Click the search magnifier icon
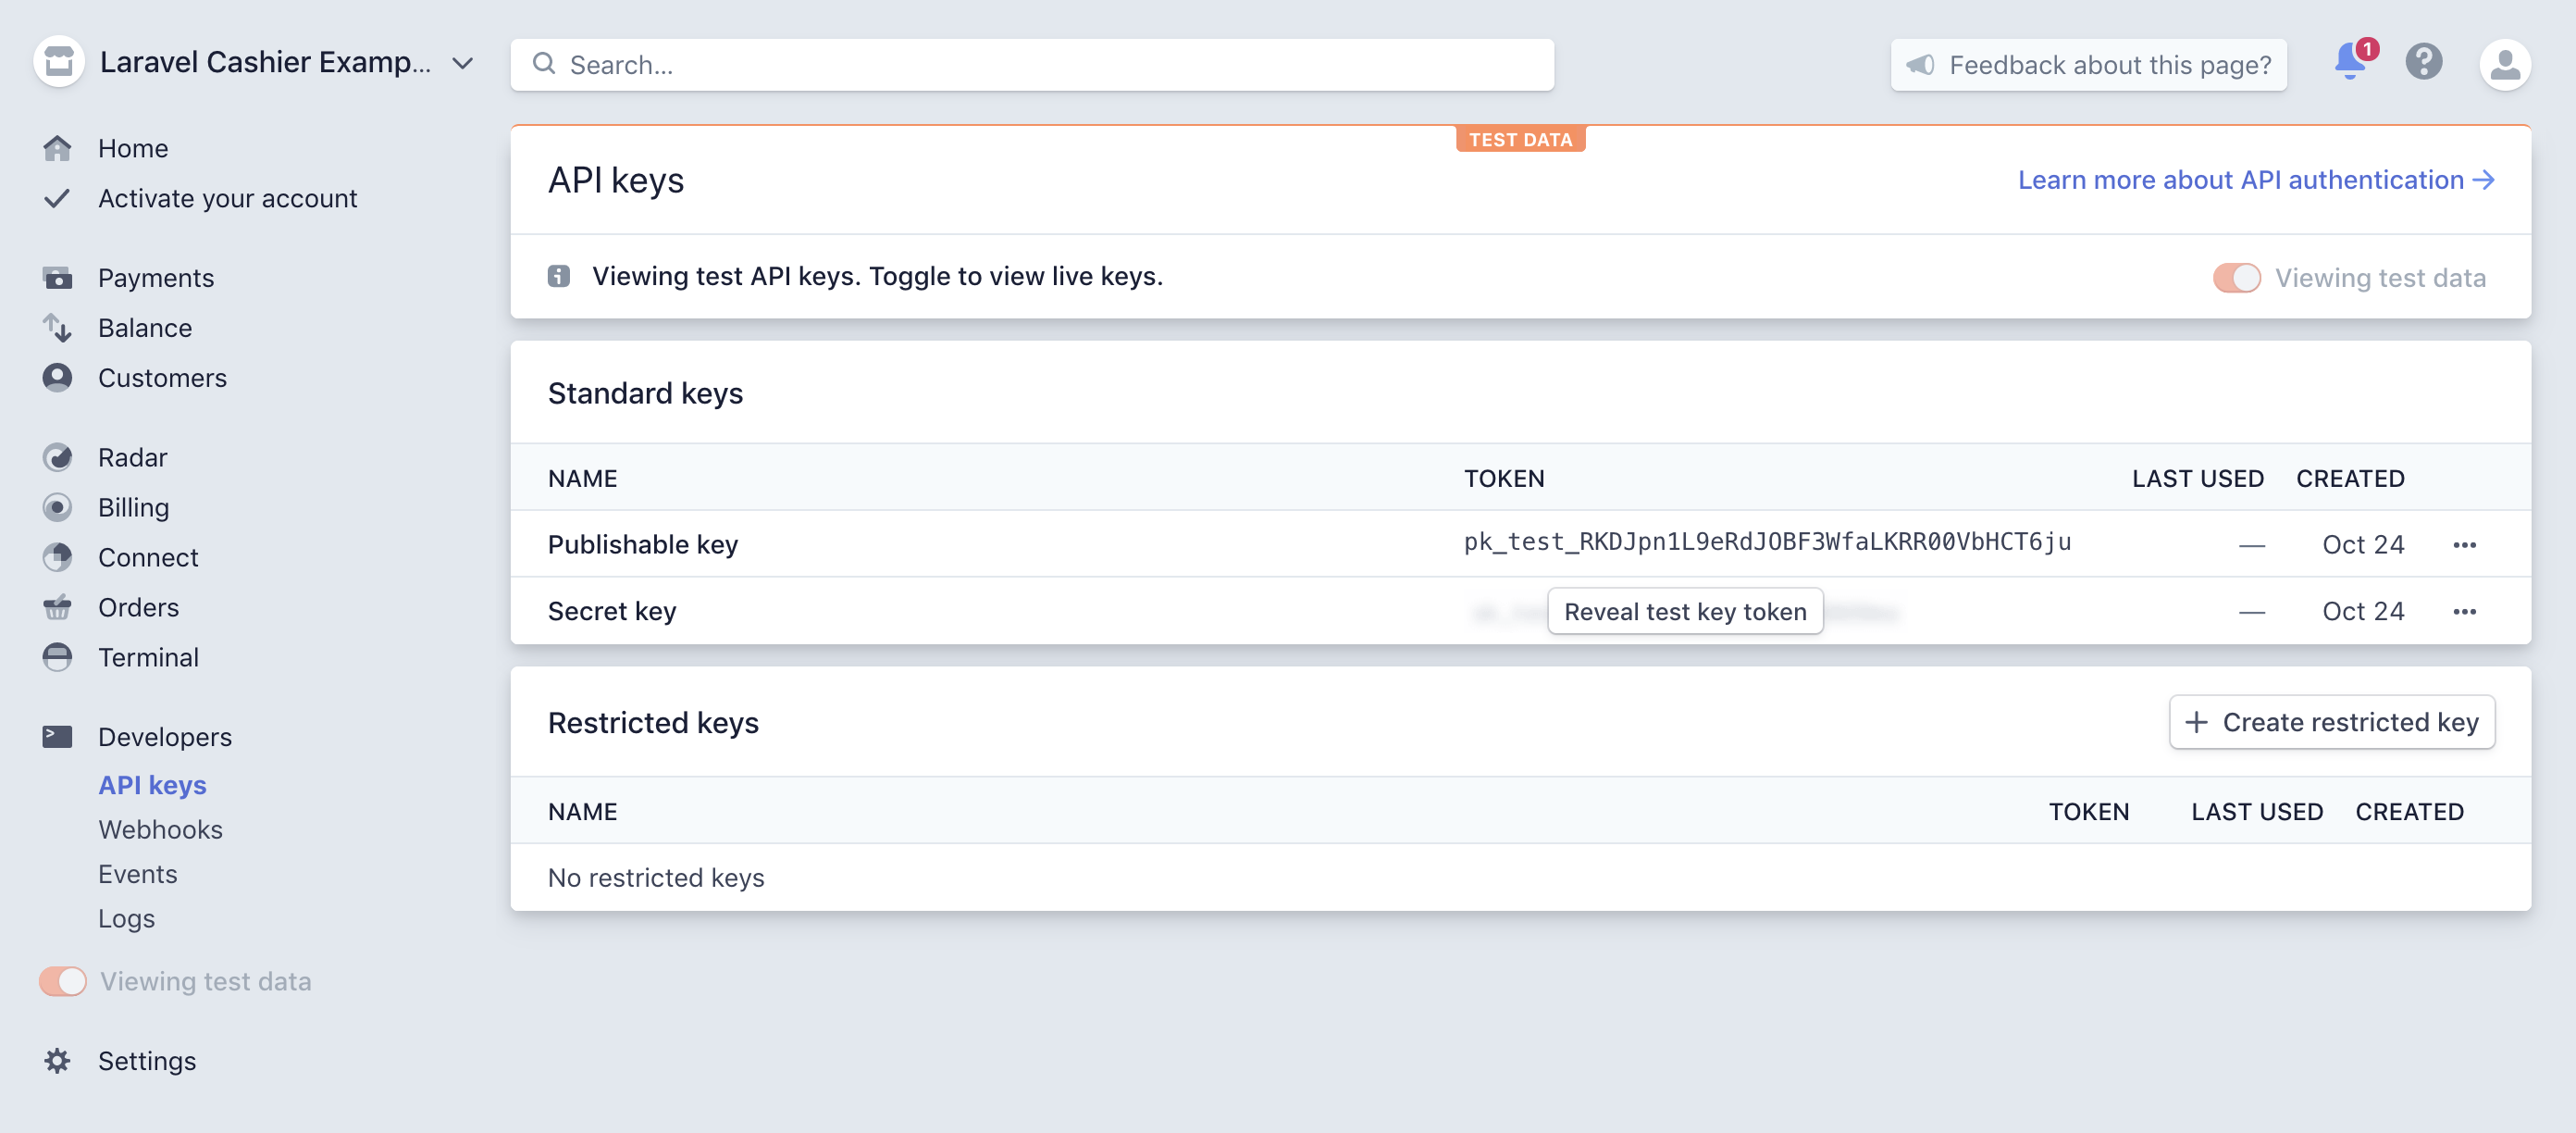The image size is (2576, 1133). click(544, 64)
